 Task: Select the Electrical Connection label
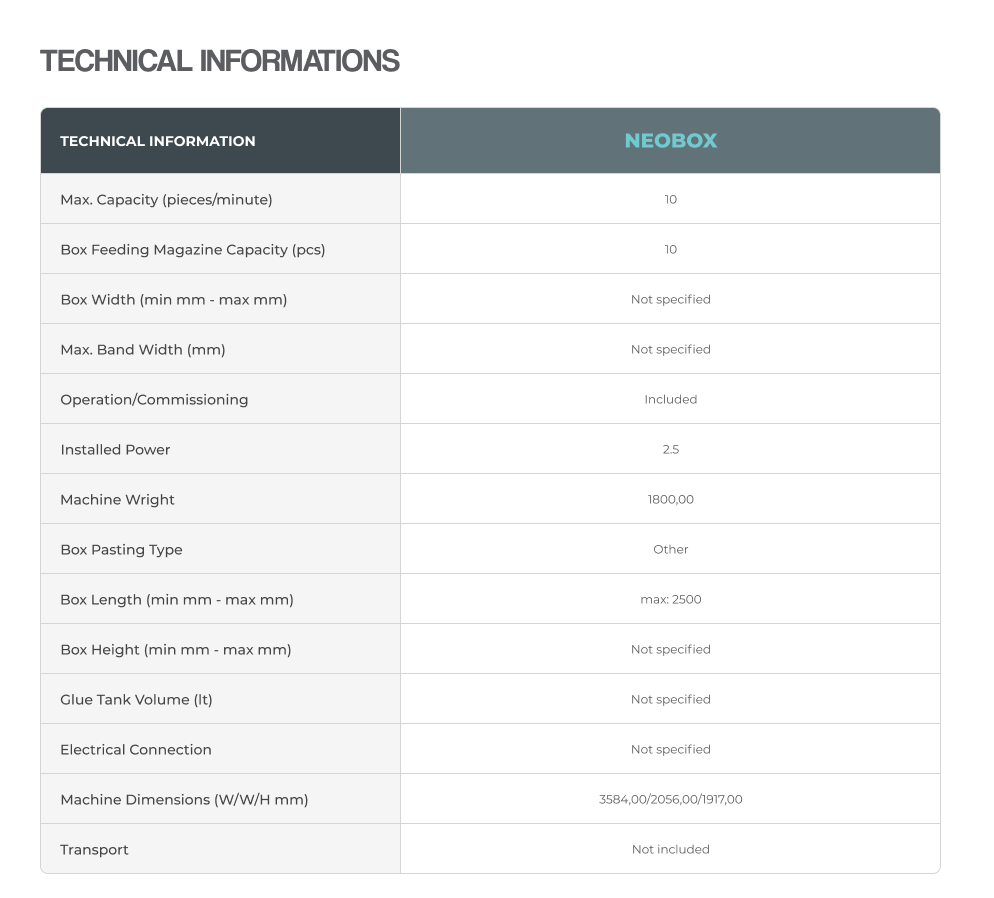pyautogui.click(x=136, y=749)
